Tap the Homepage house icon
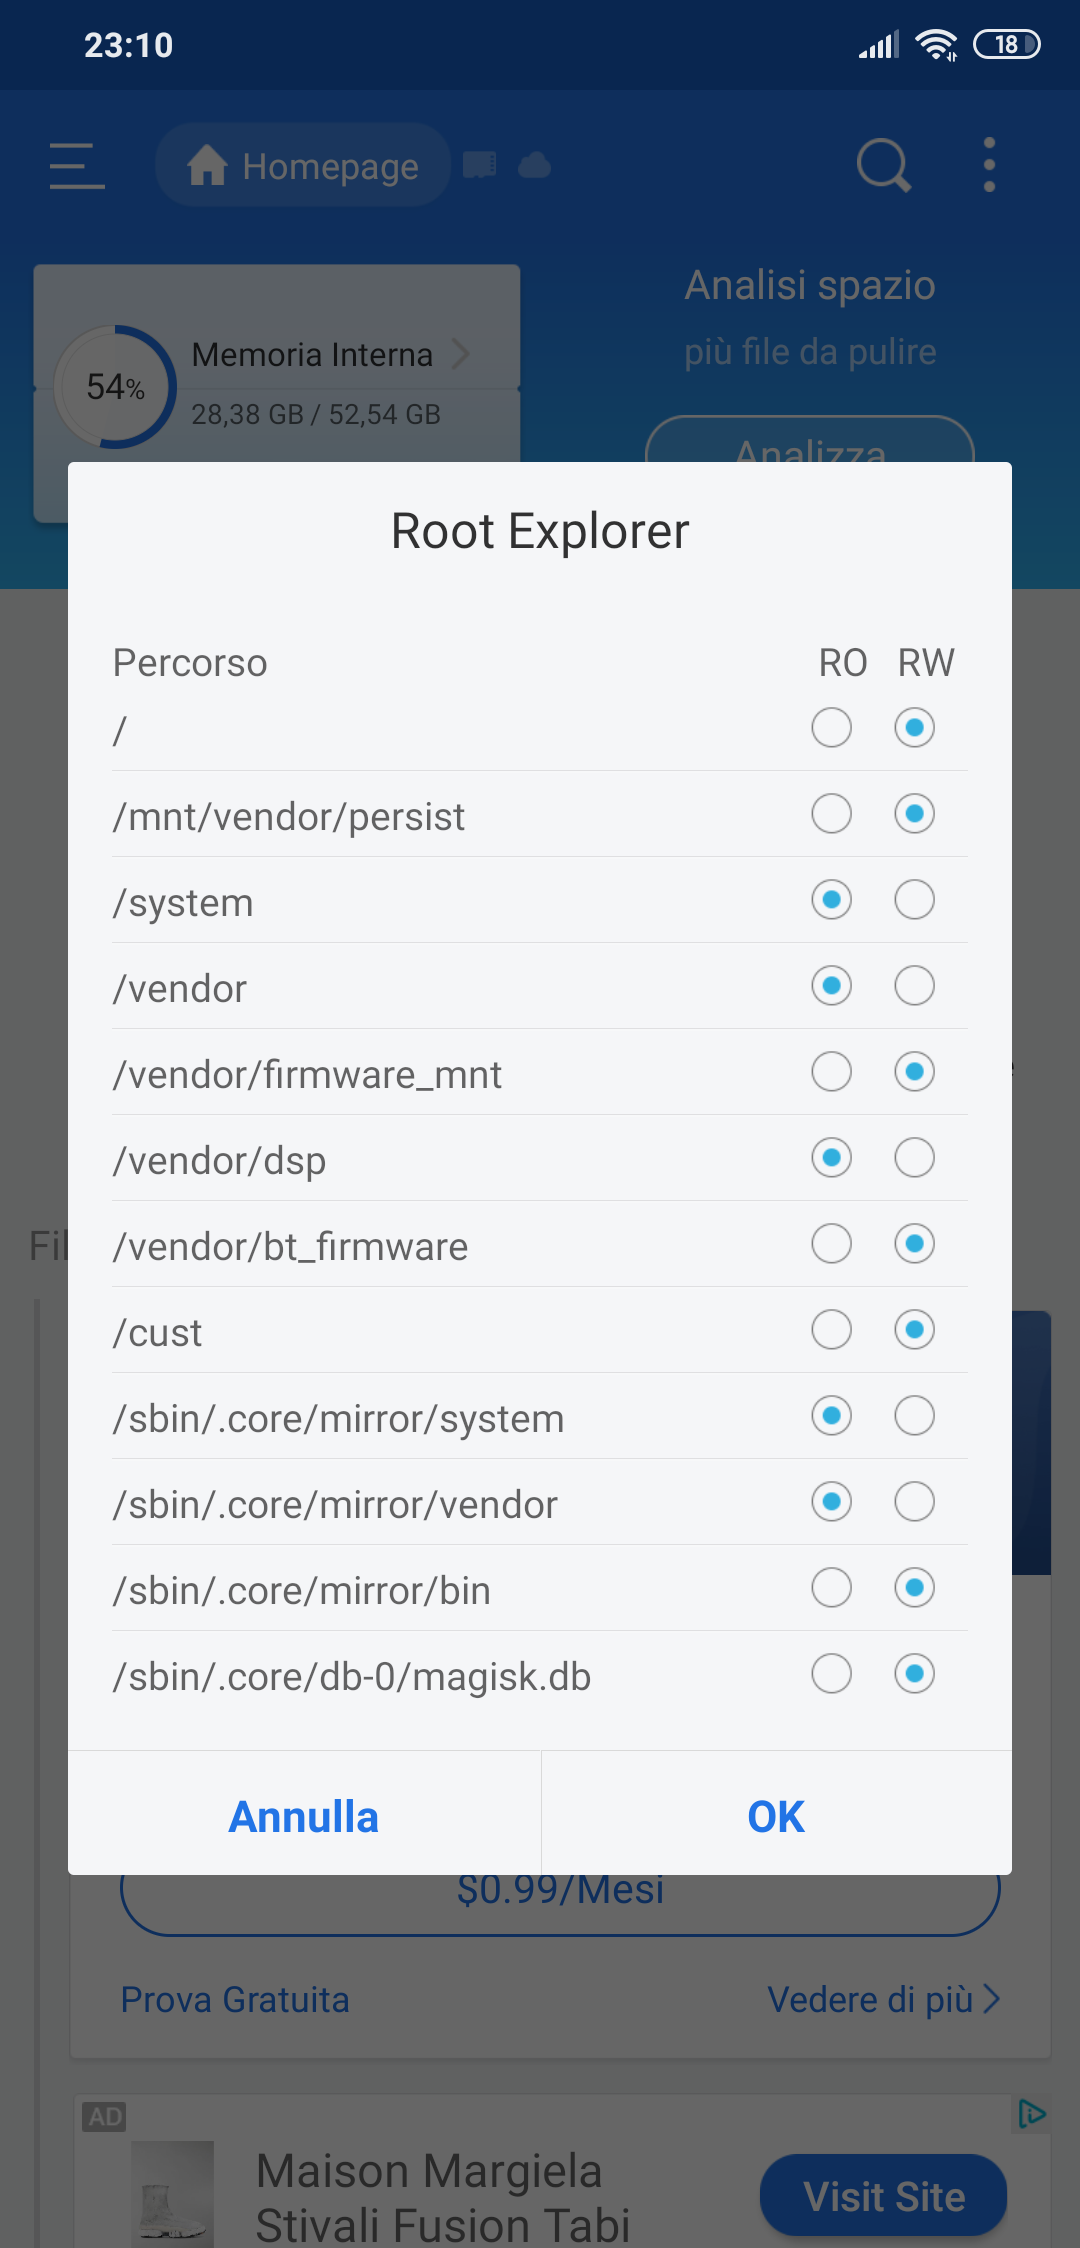This screenshot has width=1080, height=2248. click(207, 165)
